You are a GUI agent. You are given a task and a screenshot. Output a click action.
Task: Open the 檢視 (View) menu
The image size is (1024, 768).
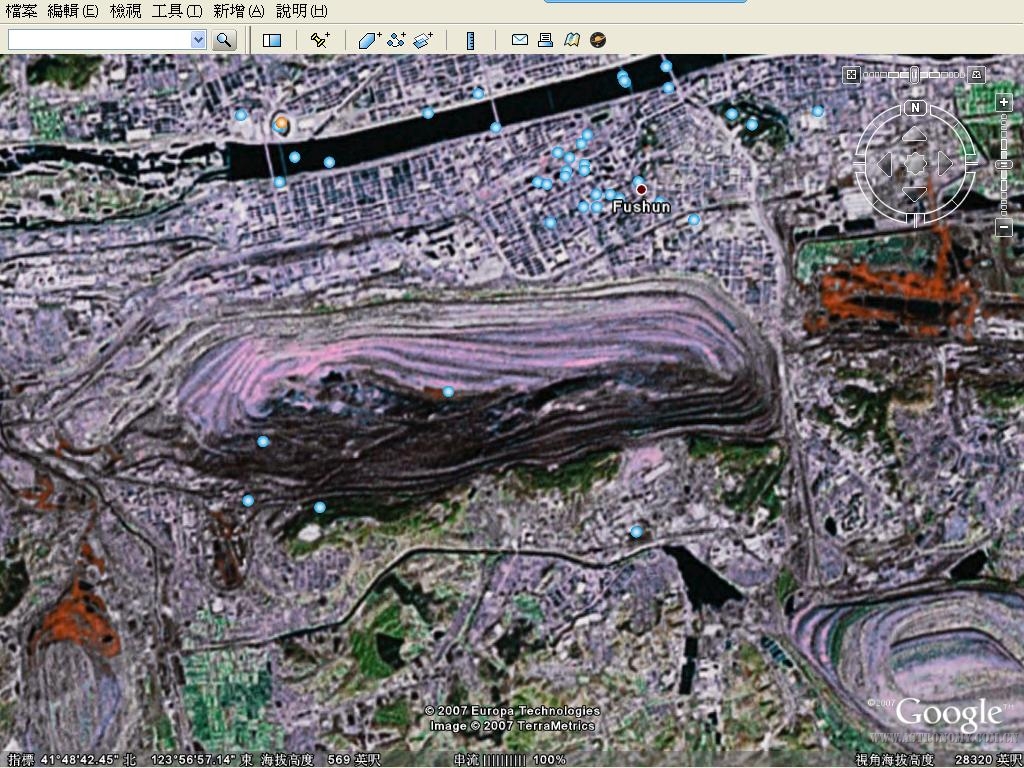pyautogui.click(x=125, y=11)
